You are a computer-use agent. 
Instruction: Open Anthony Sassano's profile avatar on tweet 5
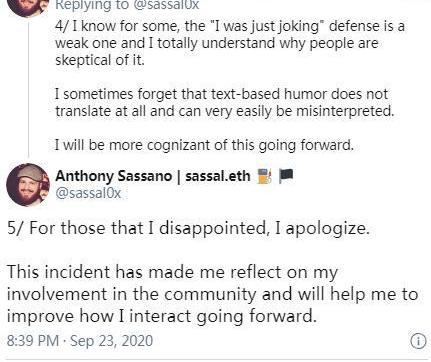28,184
